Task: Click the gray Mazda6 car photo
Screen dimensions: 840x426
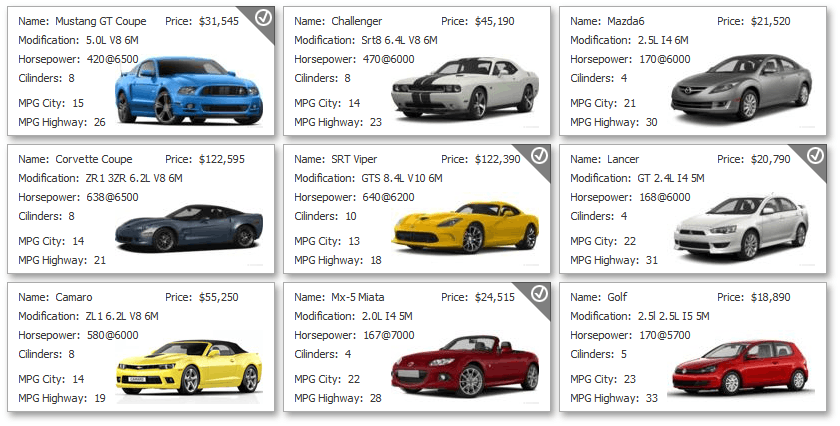Action: click(x=741, y=87)
